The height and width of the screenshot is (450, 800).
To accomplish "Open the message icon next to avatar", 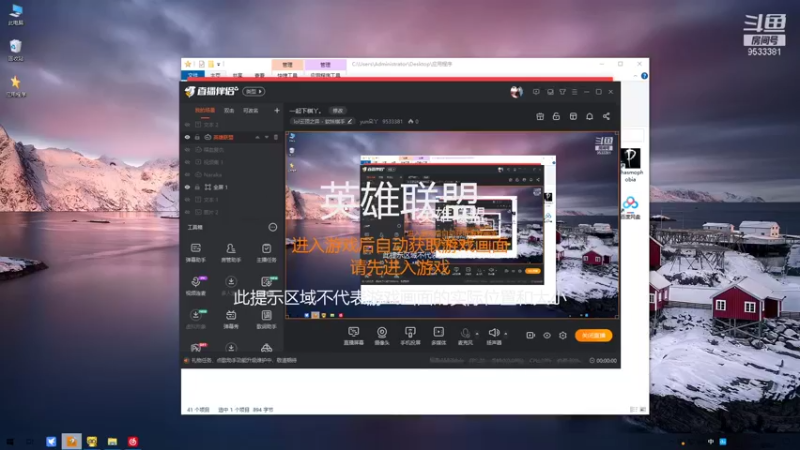I will 536,92.
